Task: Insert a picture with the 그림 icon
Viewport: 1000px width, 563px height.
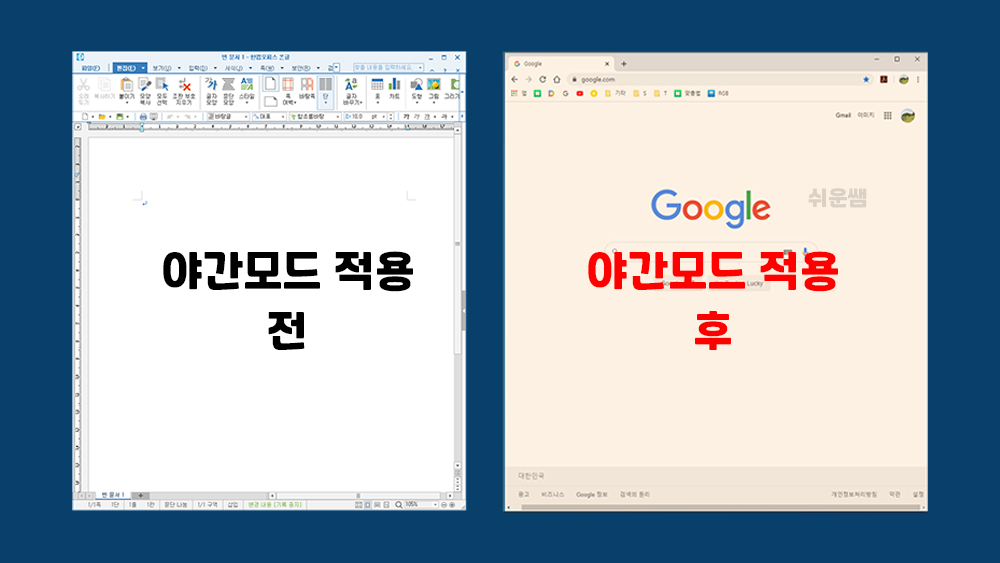Action: (434, 85)
